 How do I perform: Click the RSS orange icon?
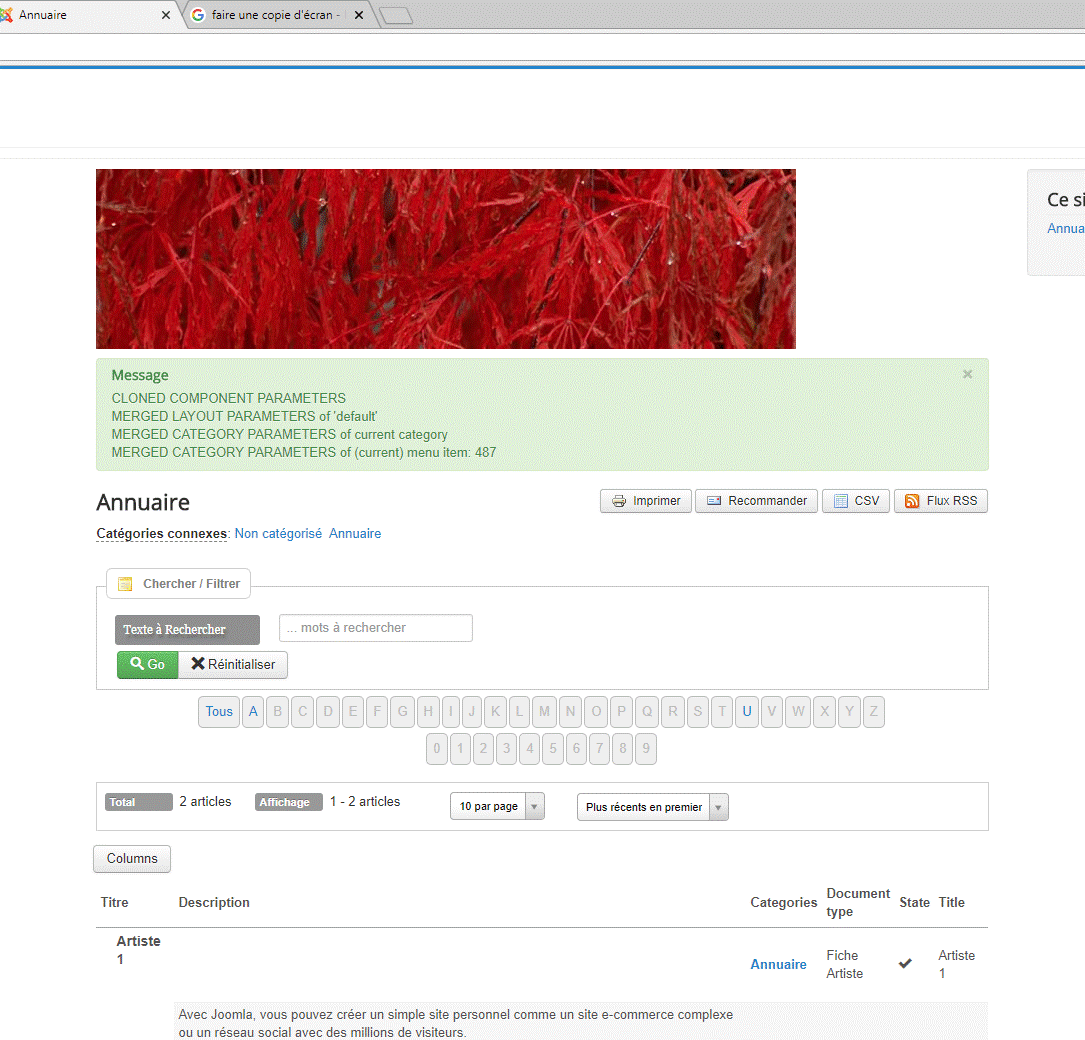click(912, 501)
